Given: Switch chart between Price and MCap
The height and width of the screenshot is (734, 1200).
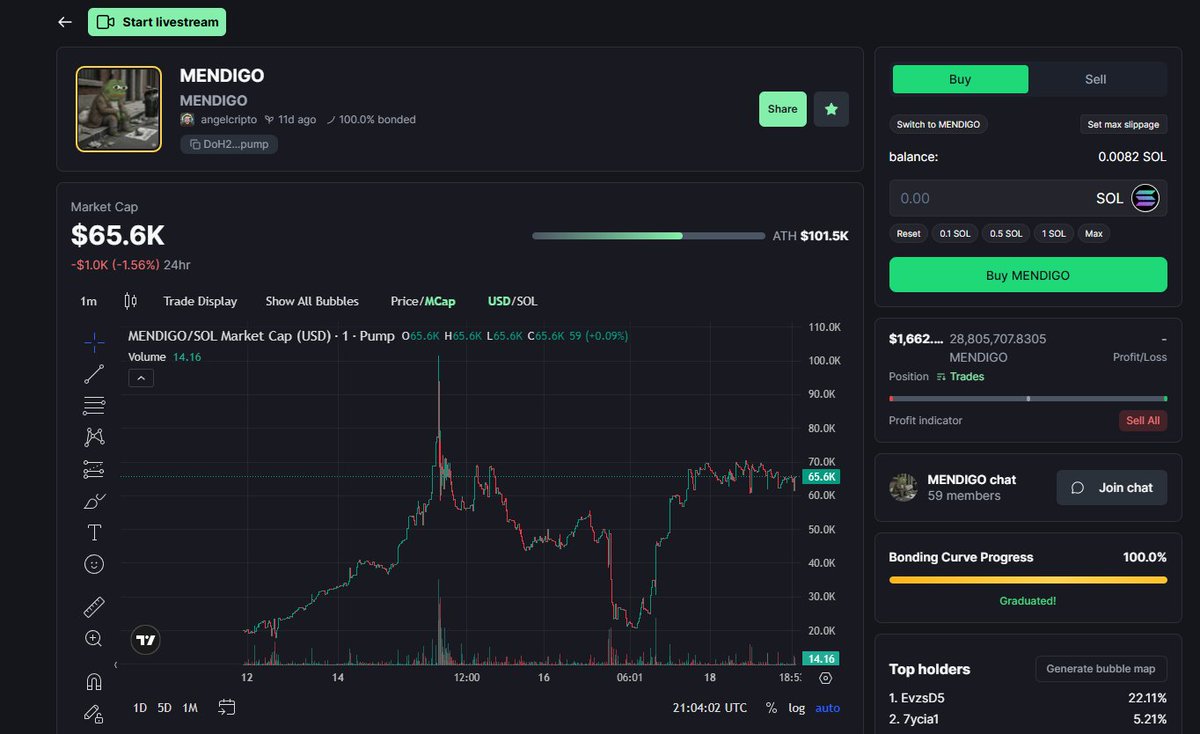Looking at the screenshot, I should tap(423, 301).
